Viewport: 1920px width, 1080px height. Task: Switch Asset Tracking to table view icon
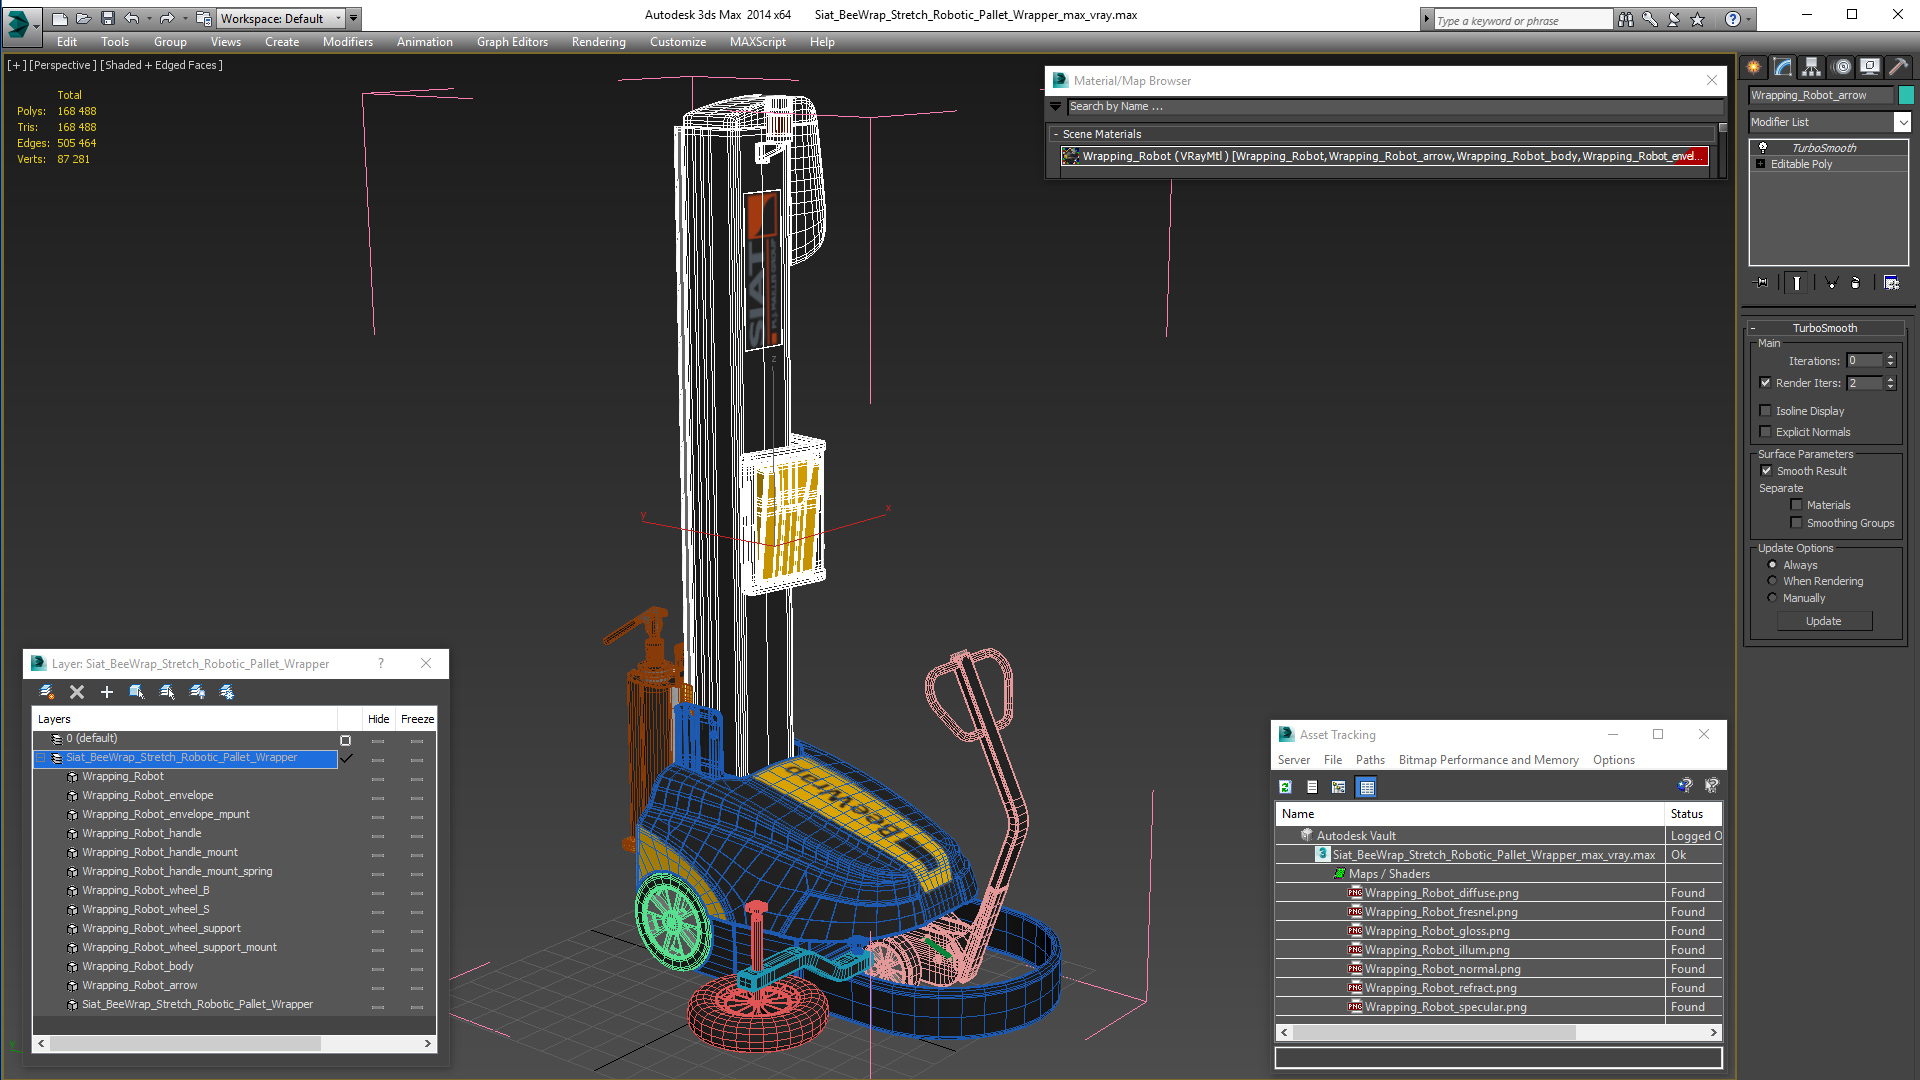pos(1367,788)
